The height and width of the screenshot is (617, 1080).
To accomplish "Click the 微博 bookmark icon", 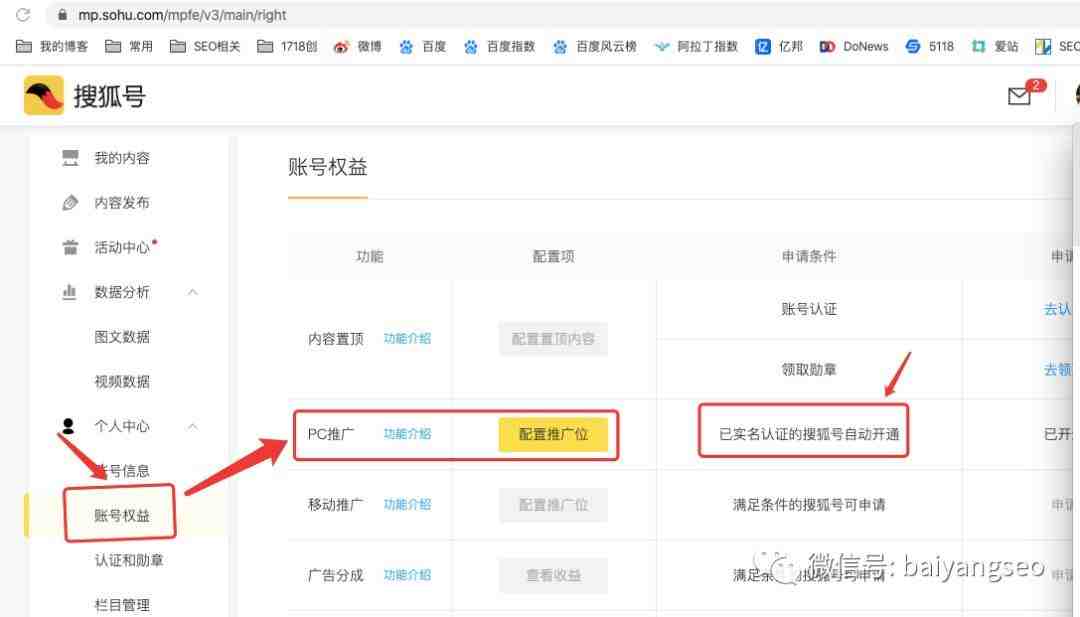I will [x=342, y=46].
